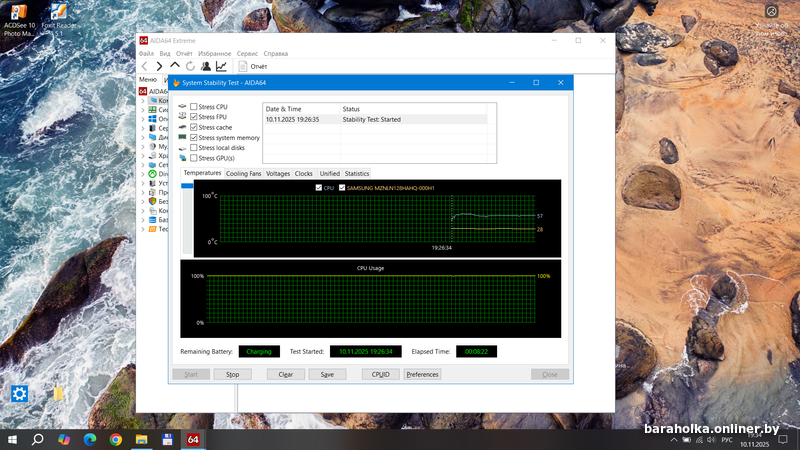
Task: Open Foxit Reader desktop shortcut
Action: click(x=59, y=20)
